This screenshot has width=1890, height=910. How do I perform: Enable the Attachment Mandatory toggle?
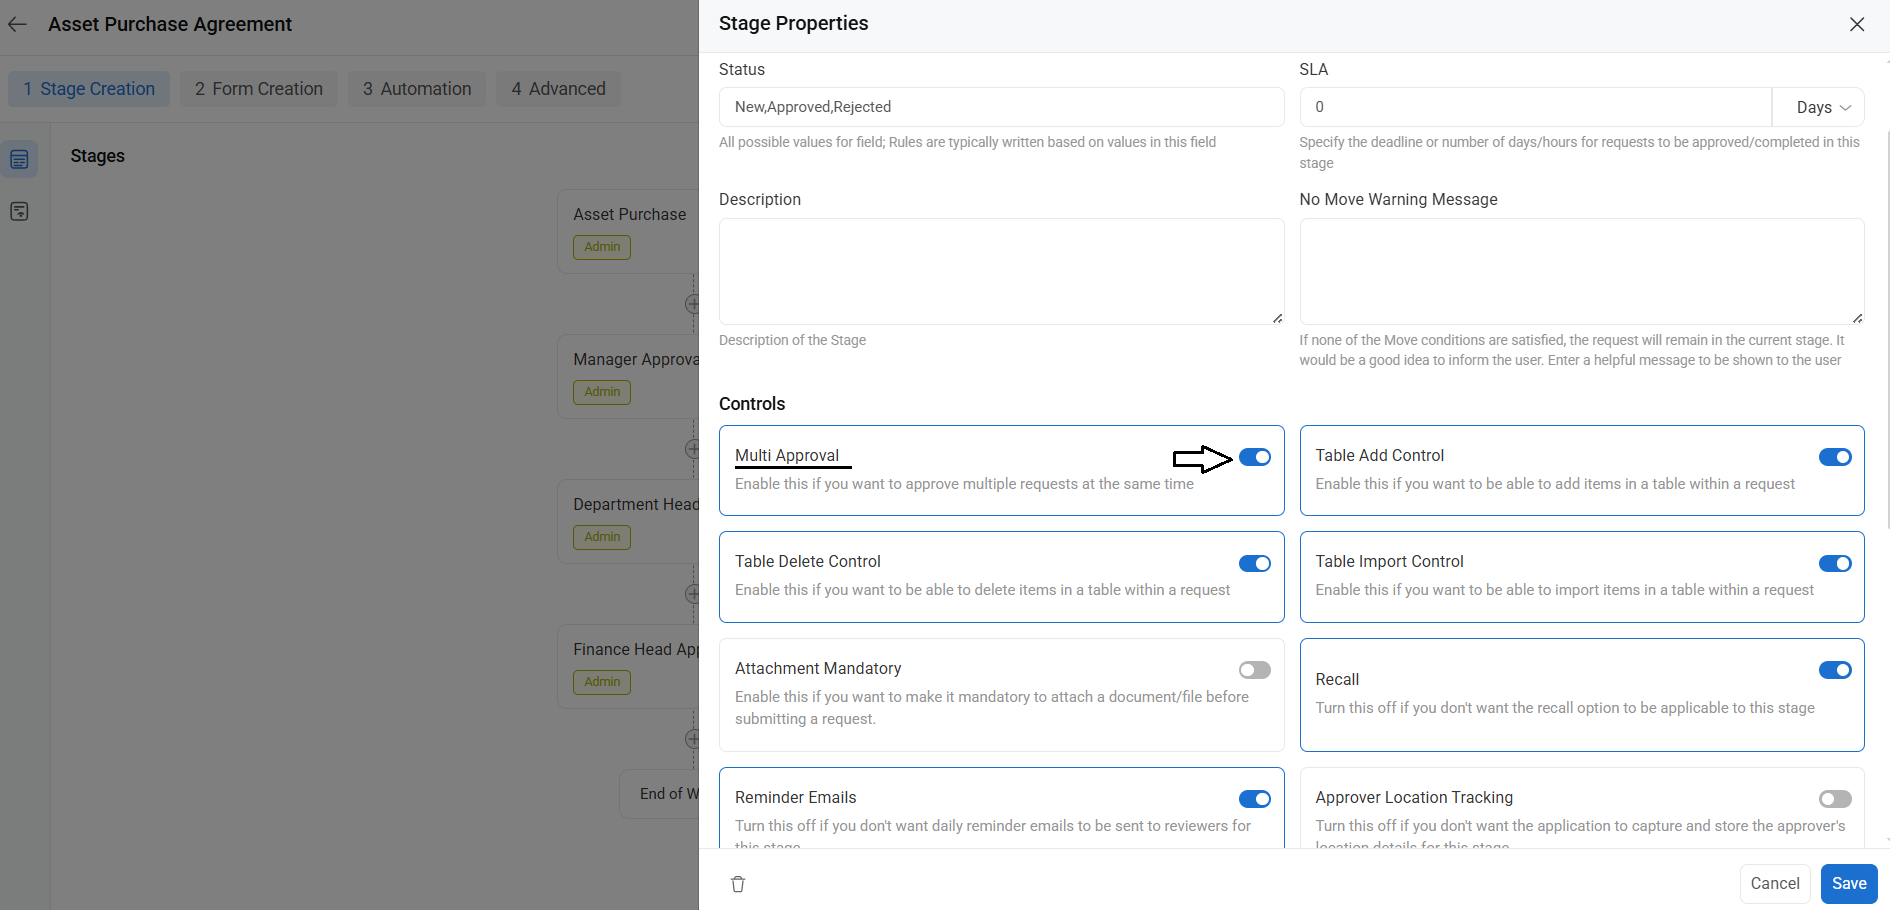coord(1254,670)
